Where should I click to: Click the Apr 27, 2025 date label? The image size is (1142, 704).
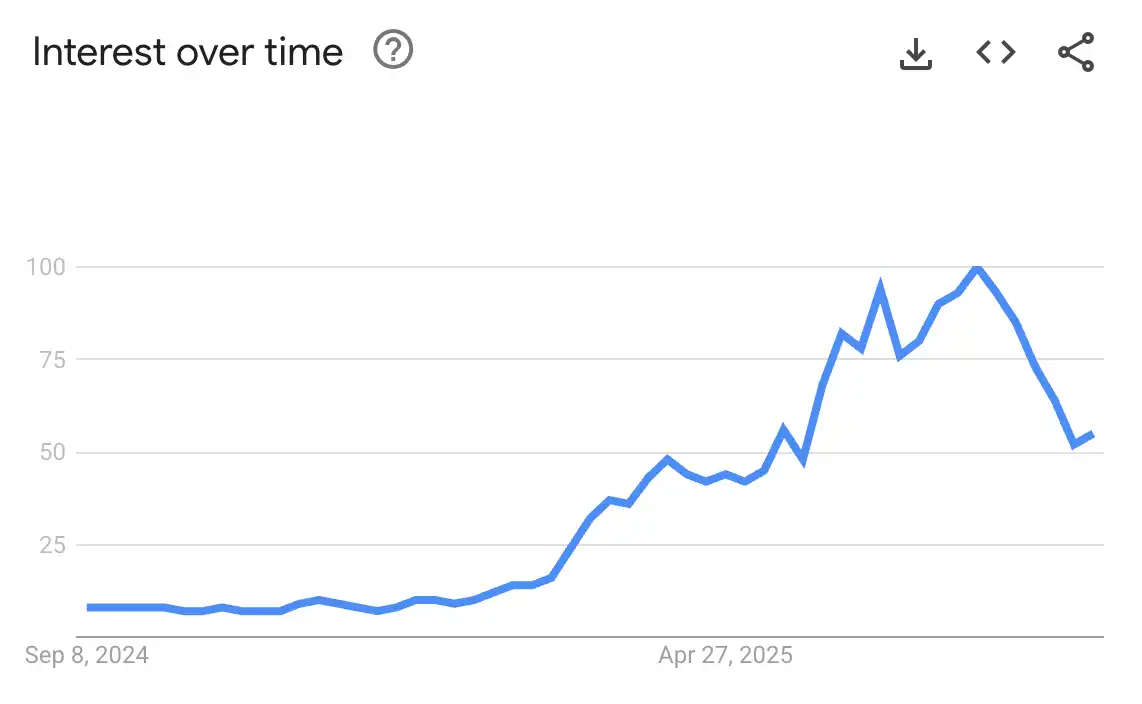725,656
